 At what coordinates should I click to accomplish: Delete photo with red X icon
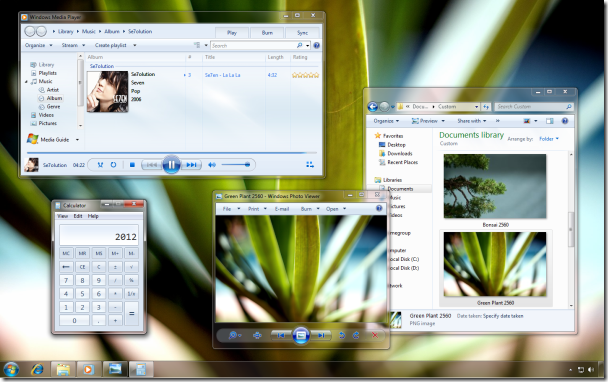click(375, 335)
